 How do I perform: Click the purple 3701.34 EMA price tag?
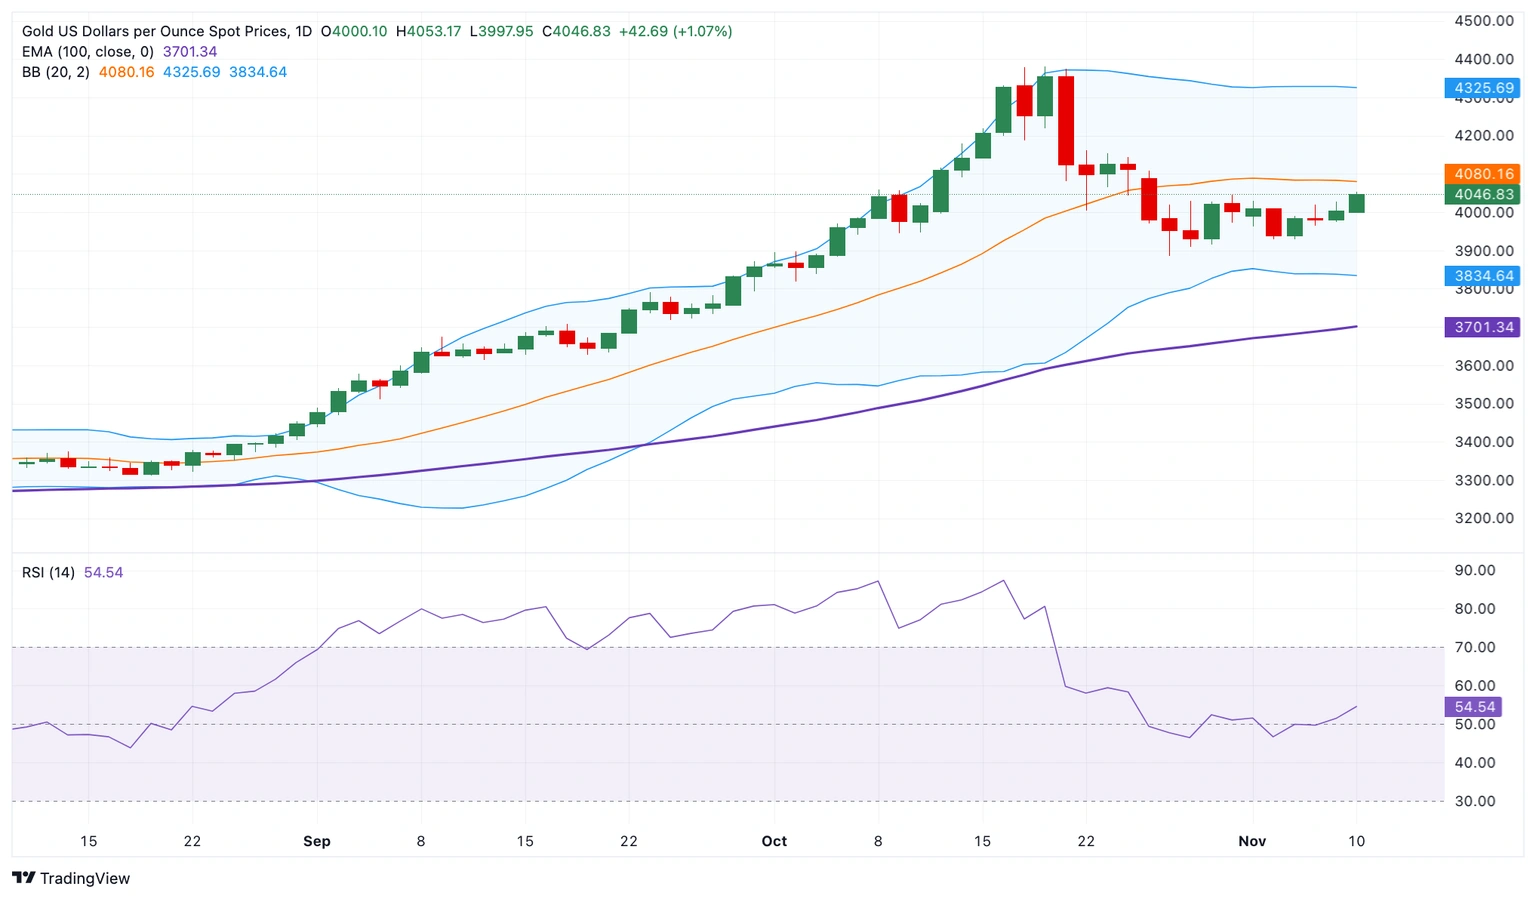tap(1483, 327)
